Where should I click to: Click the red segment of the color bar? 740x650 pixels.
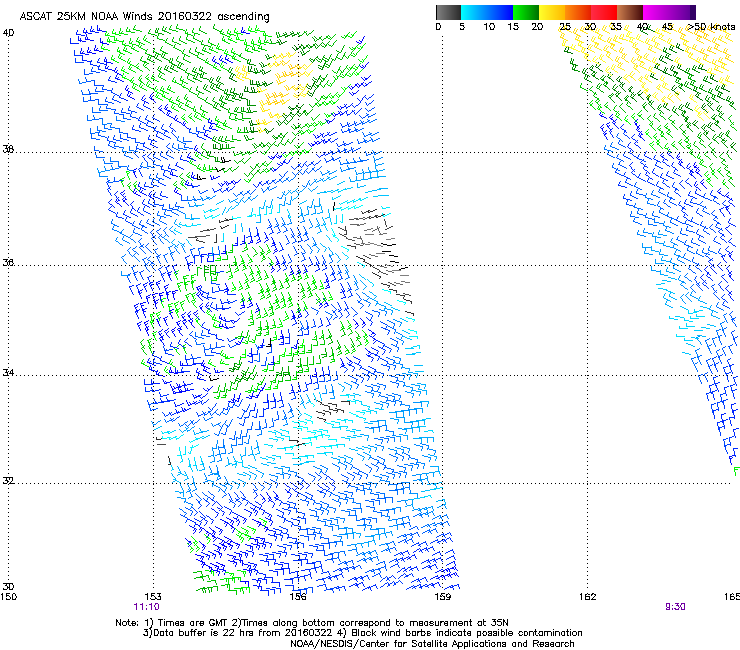click(604, 12)
